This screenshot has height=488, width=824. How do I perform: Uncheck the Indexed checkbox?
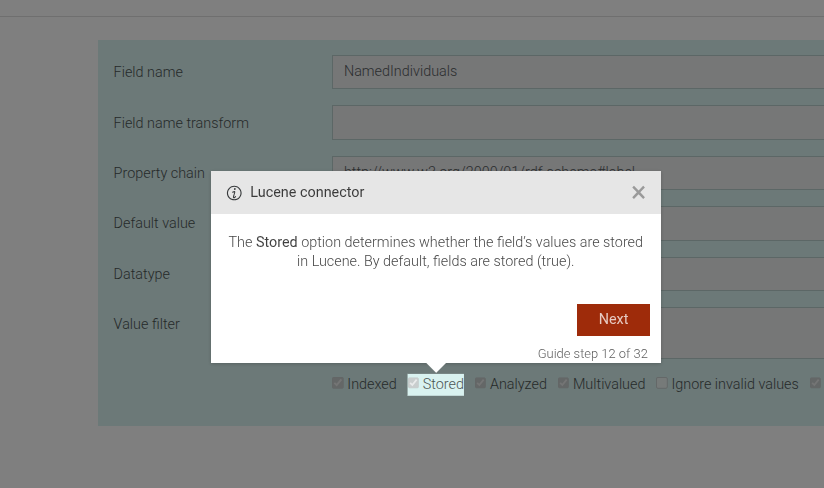338,384
